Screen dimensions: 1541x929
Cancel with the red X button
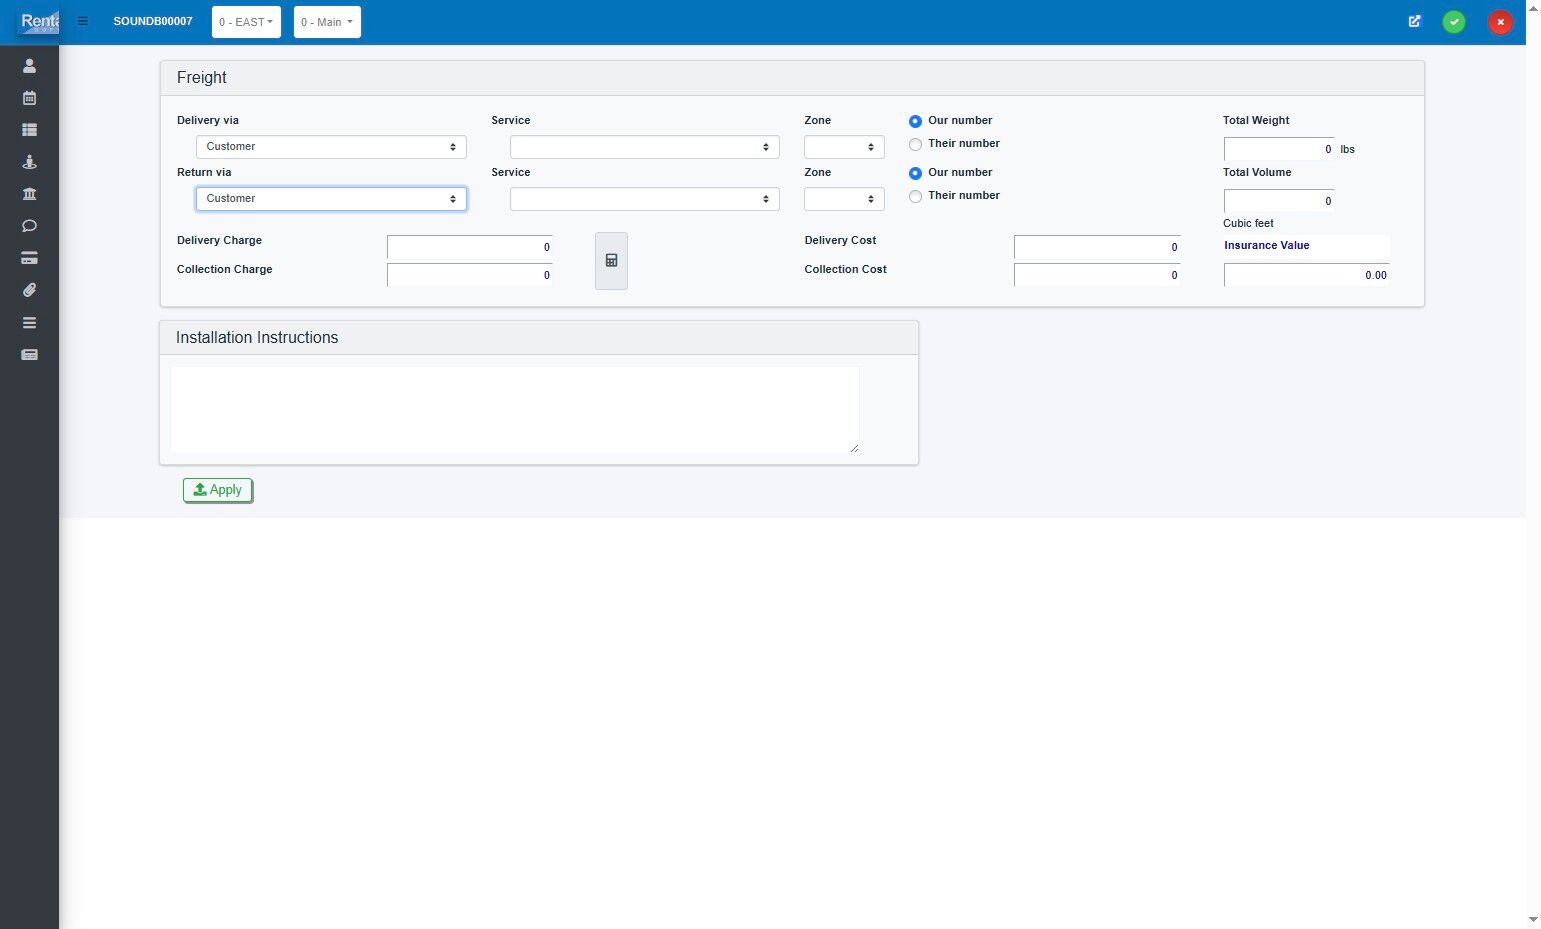(1500, 22)
